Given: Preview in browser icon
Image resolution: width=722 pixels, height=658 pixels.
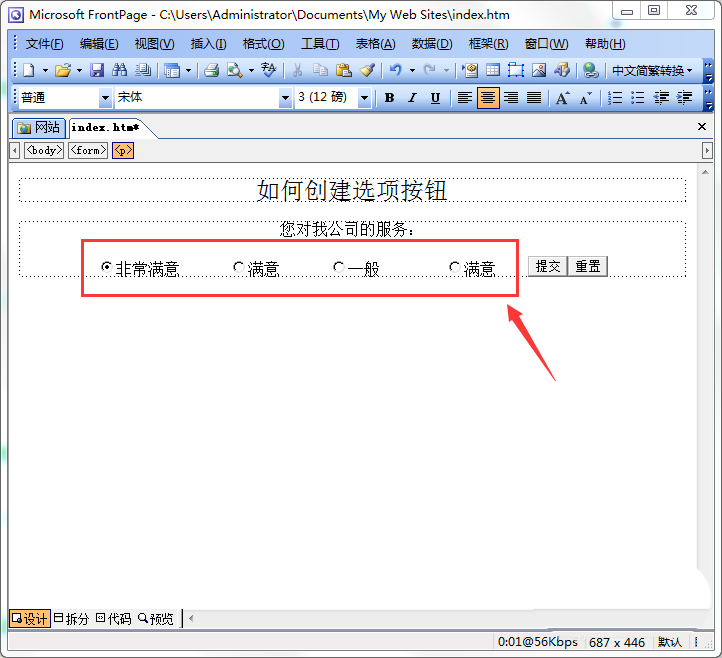Looking at the screenshot, I should (x=235, y=70).
